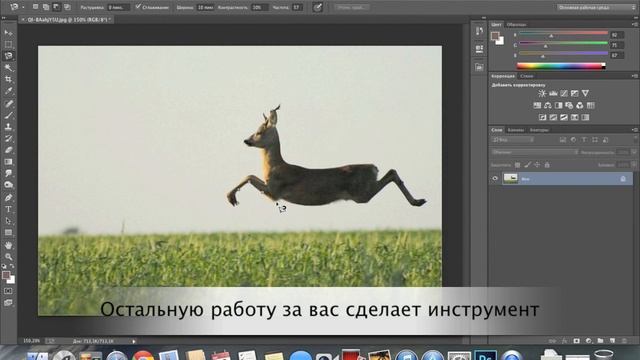The image size is (640, 360).
Task: Switch to the Образцы tab
Action: [516, 24]
